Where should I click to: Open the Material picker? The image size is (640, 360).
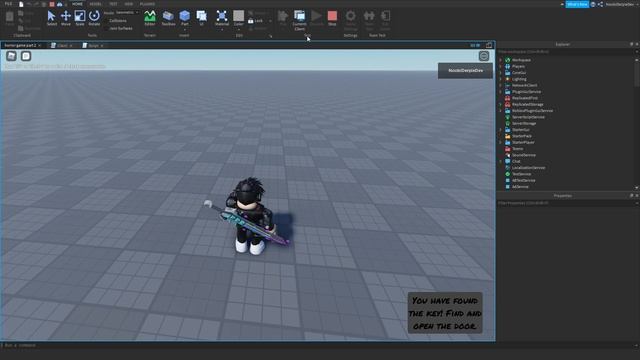[222, 18]
